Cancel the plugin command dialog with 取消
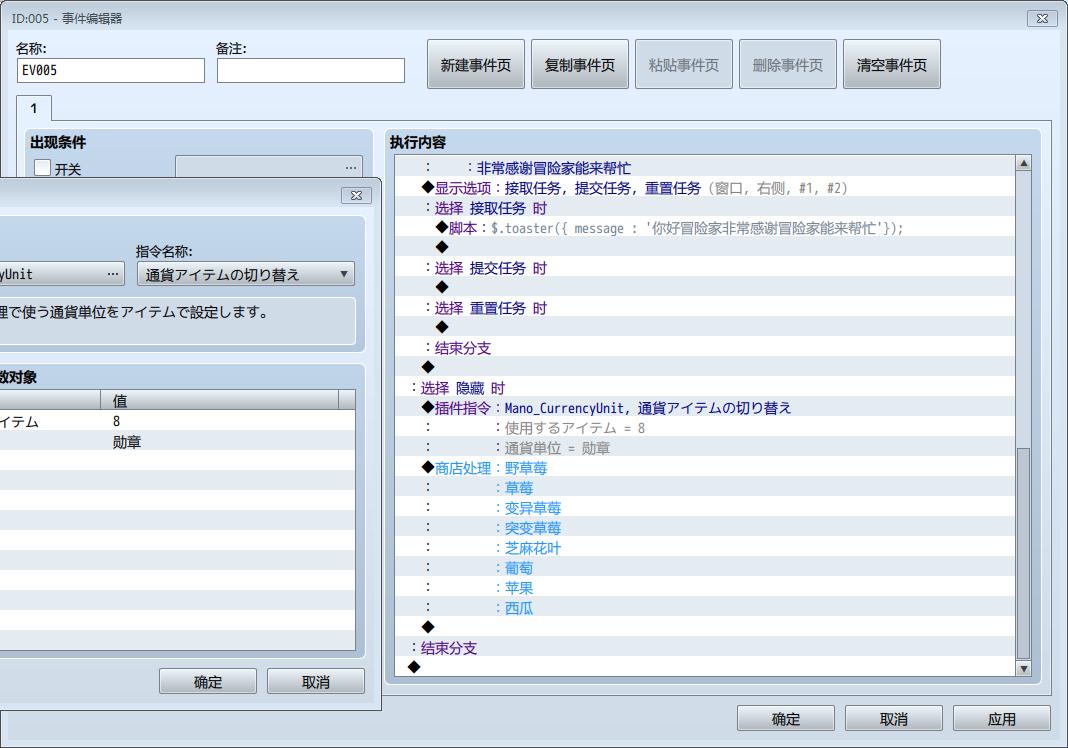The height and width of the screenshot is (748, 1068). 315,681
